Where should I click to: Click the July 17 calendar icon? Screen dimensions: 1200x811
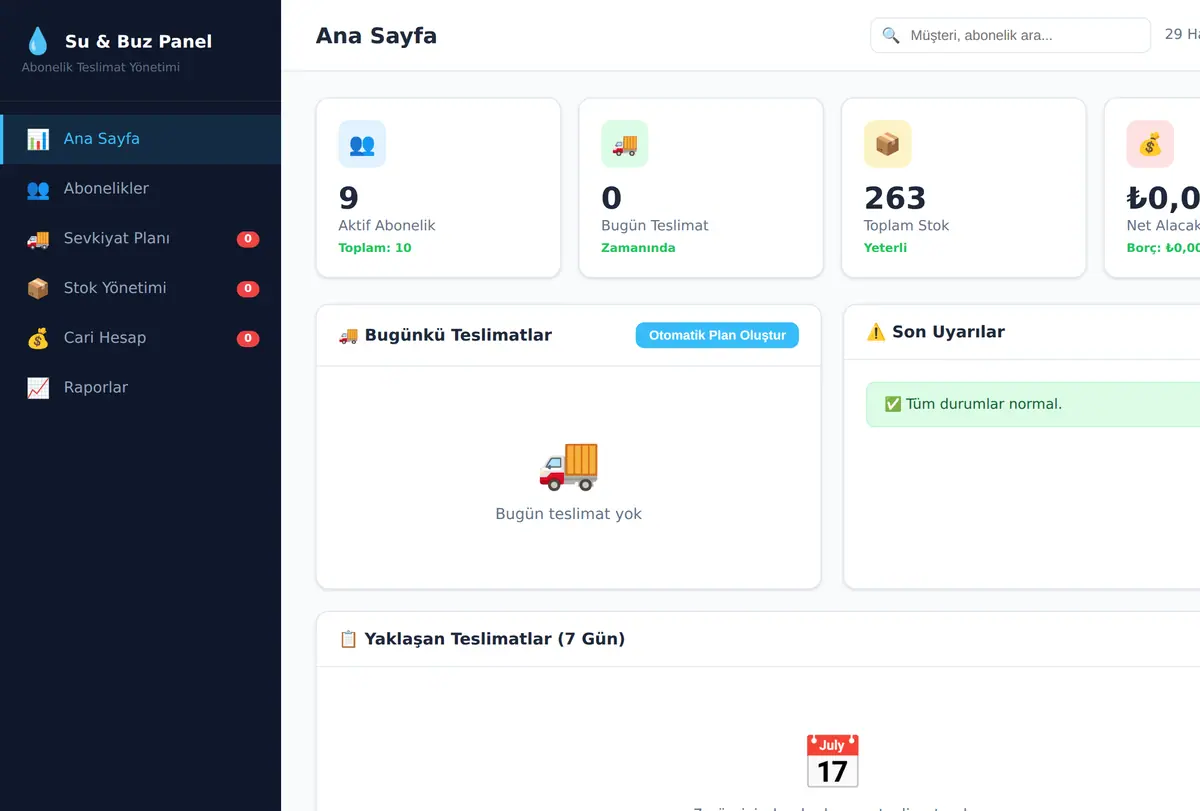(x=832, y=761)
